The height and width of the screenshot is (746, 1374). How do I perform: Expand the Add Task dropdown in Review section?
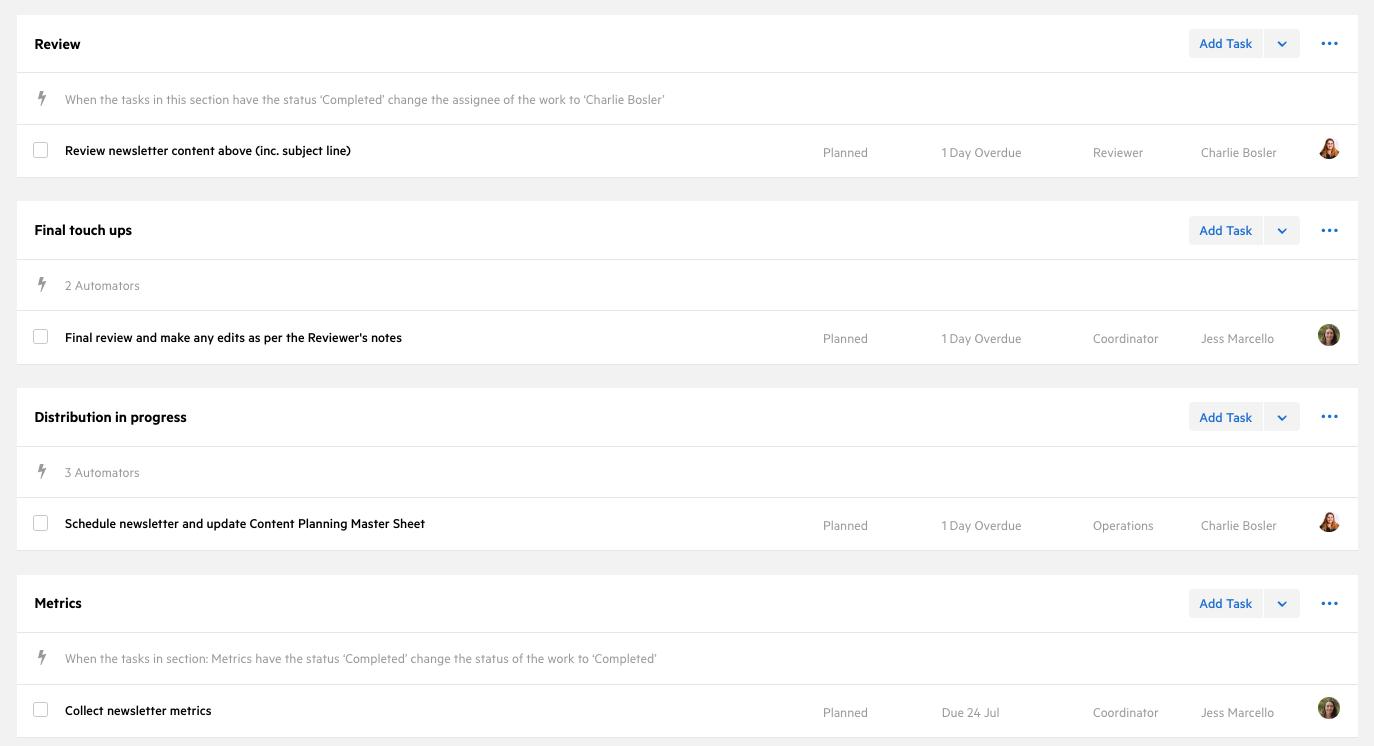1281,43
